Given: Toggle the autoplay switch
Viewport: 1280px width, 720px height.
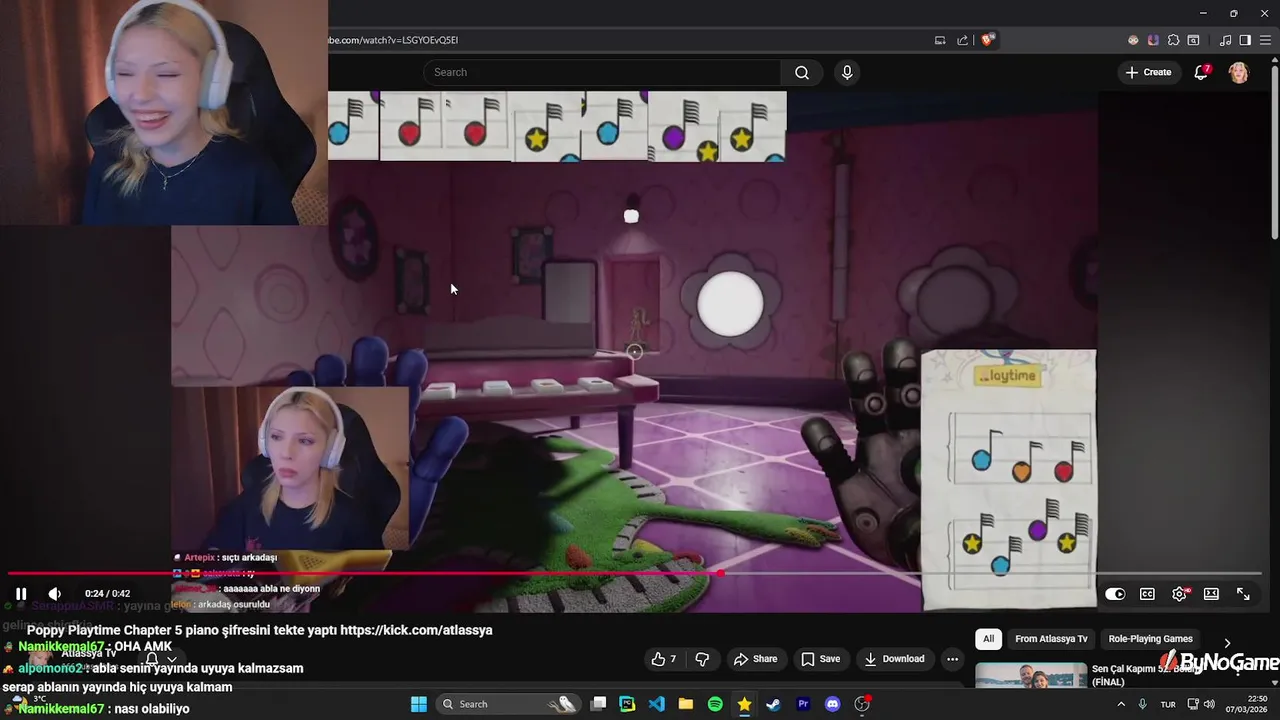Looking at the screenshot, I should (x=1115, y=594).
